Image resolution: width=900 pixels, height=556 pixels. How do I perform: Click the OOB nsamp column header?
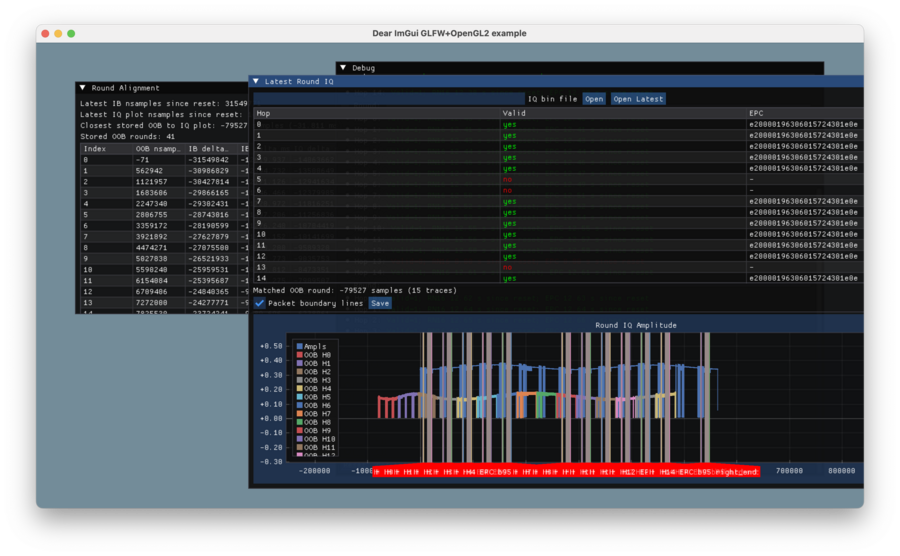tap(158, 149)
